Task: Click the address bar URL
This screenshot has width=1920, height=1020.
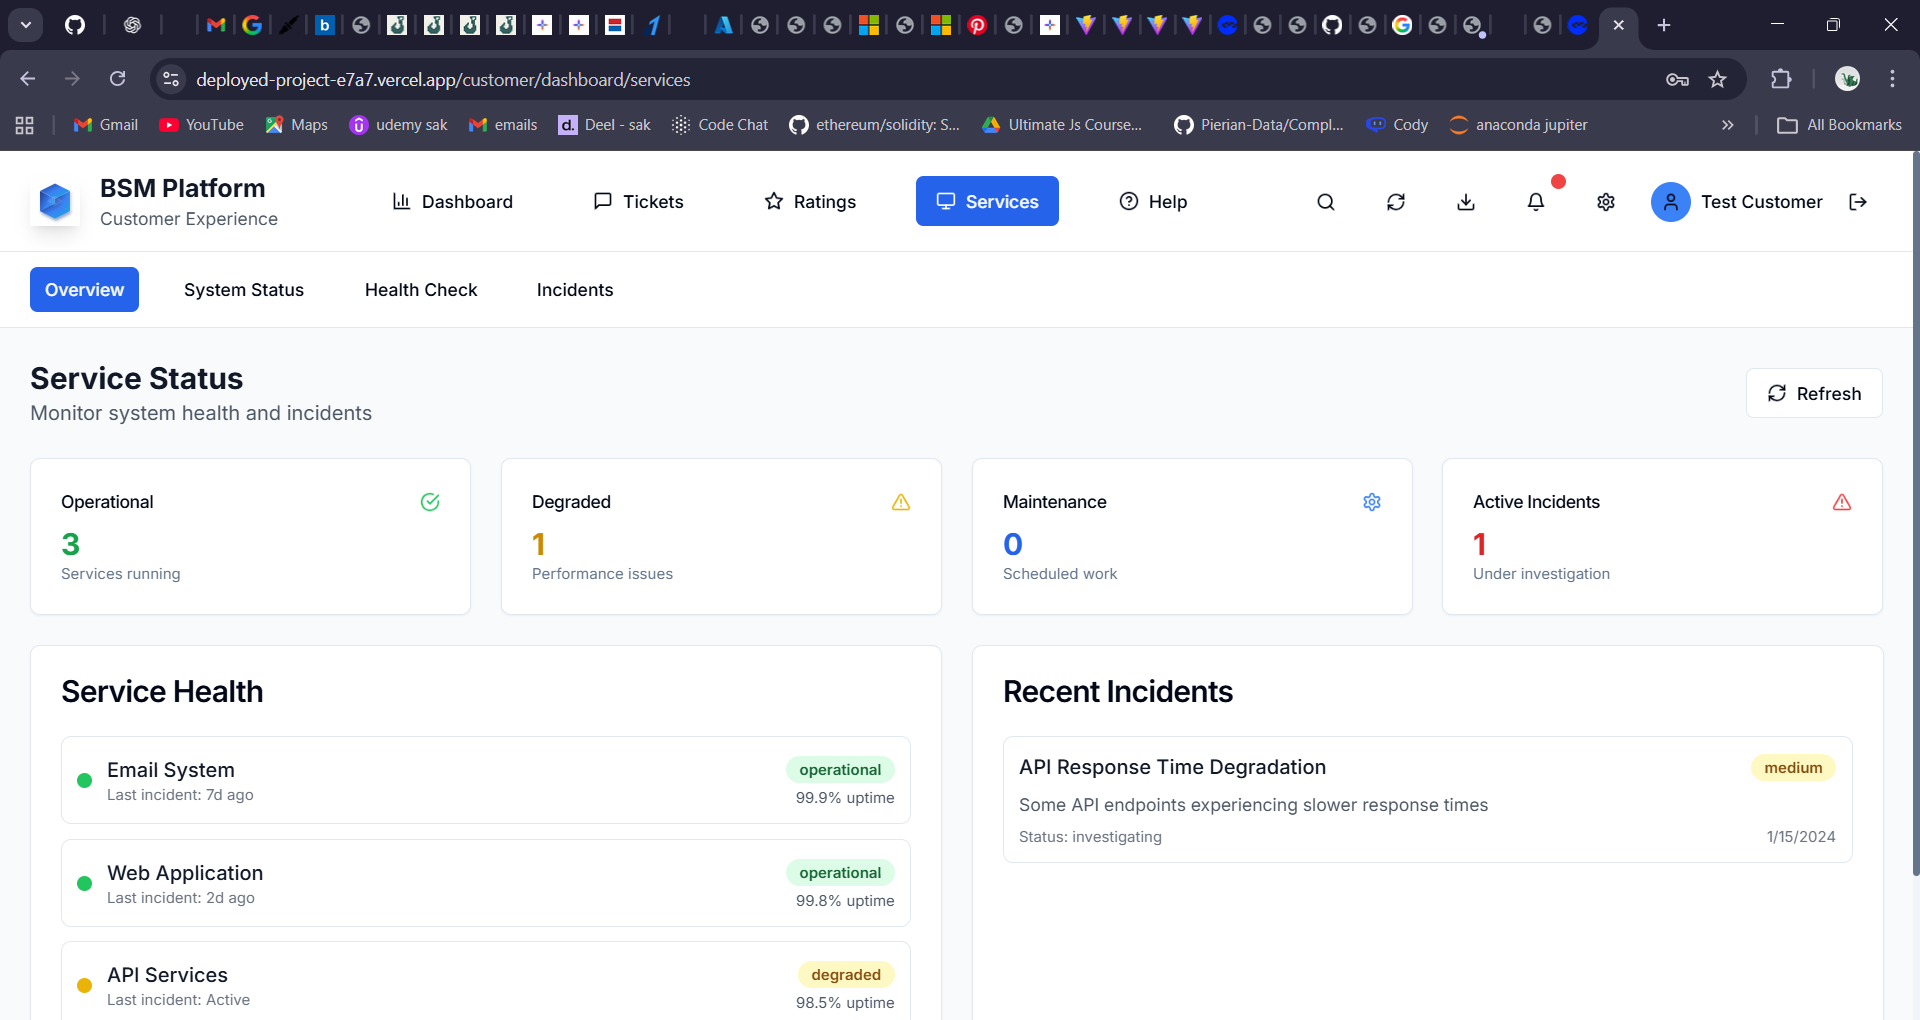Action: coord(443,79)
